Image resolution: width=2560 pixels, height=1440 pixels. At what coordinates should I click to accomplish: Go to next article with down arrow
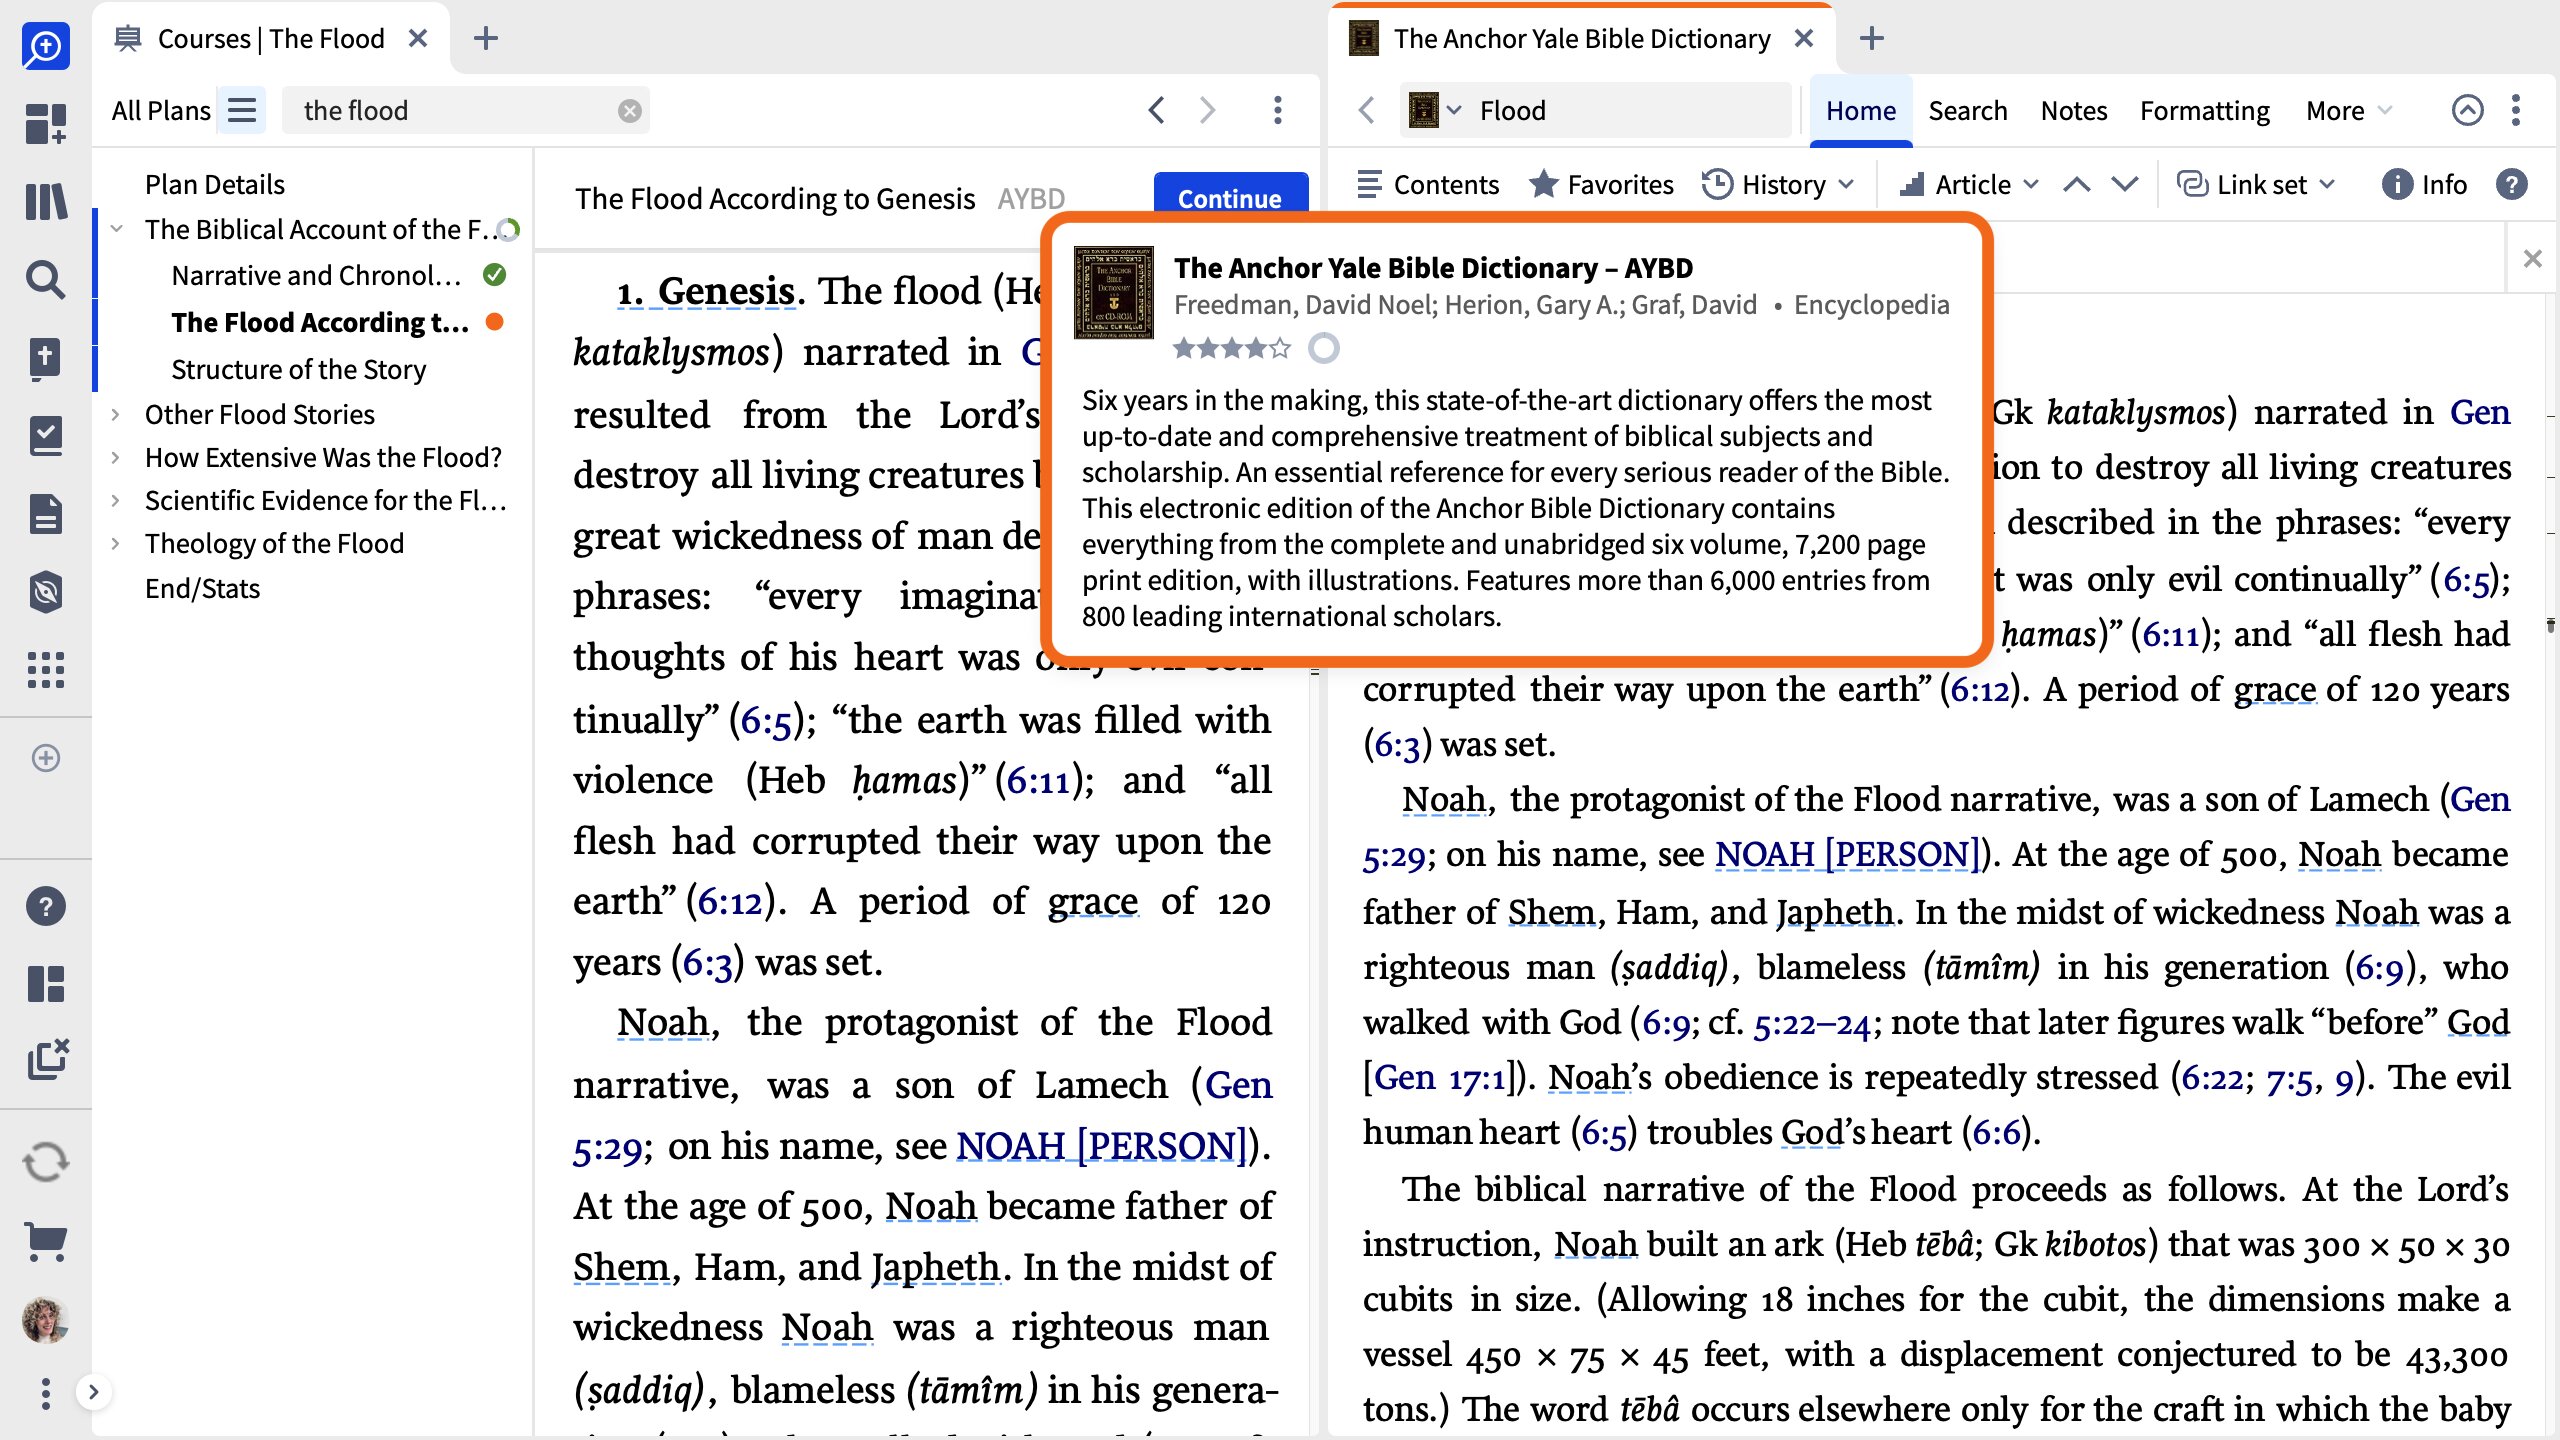[x=2125, y=184]
